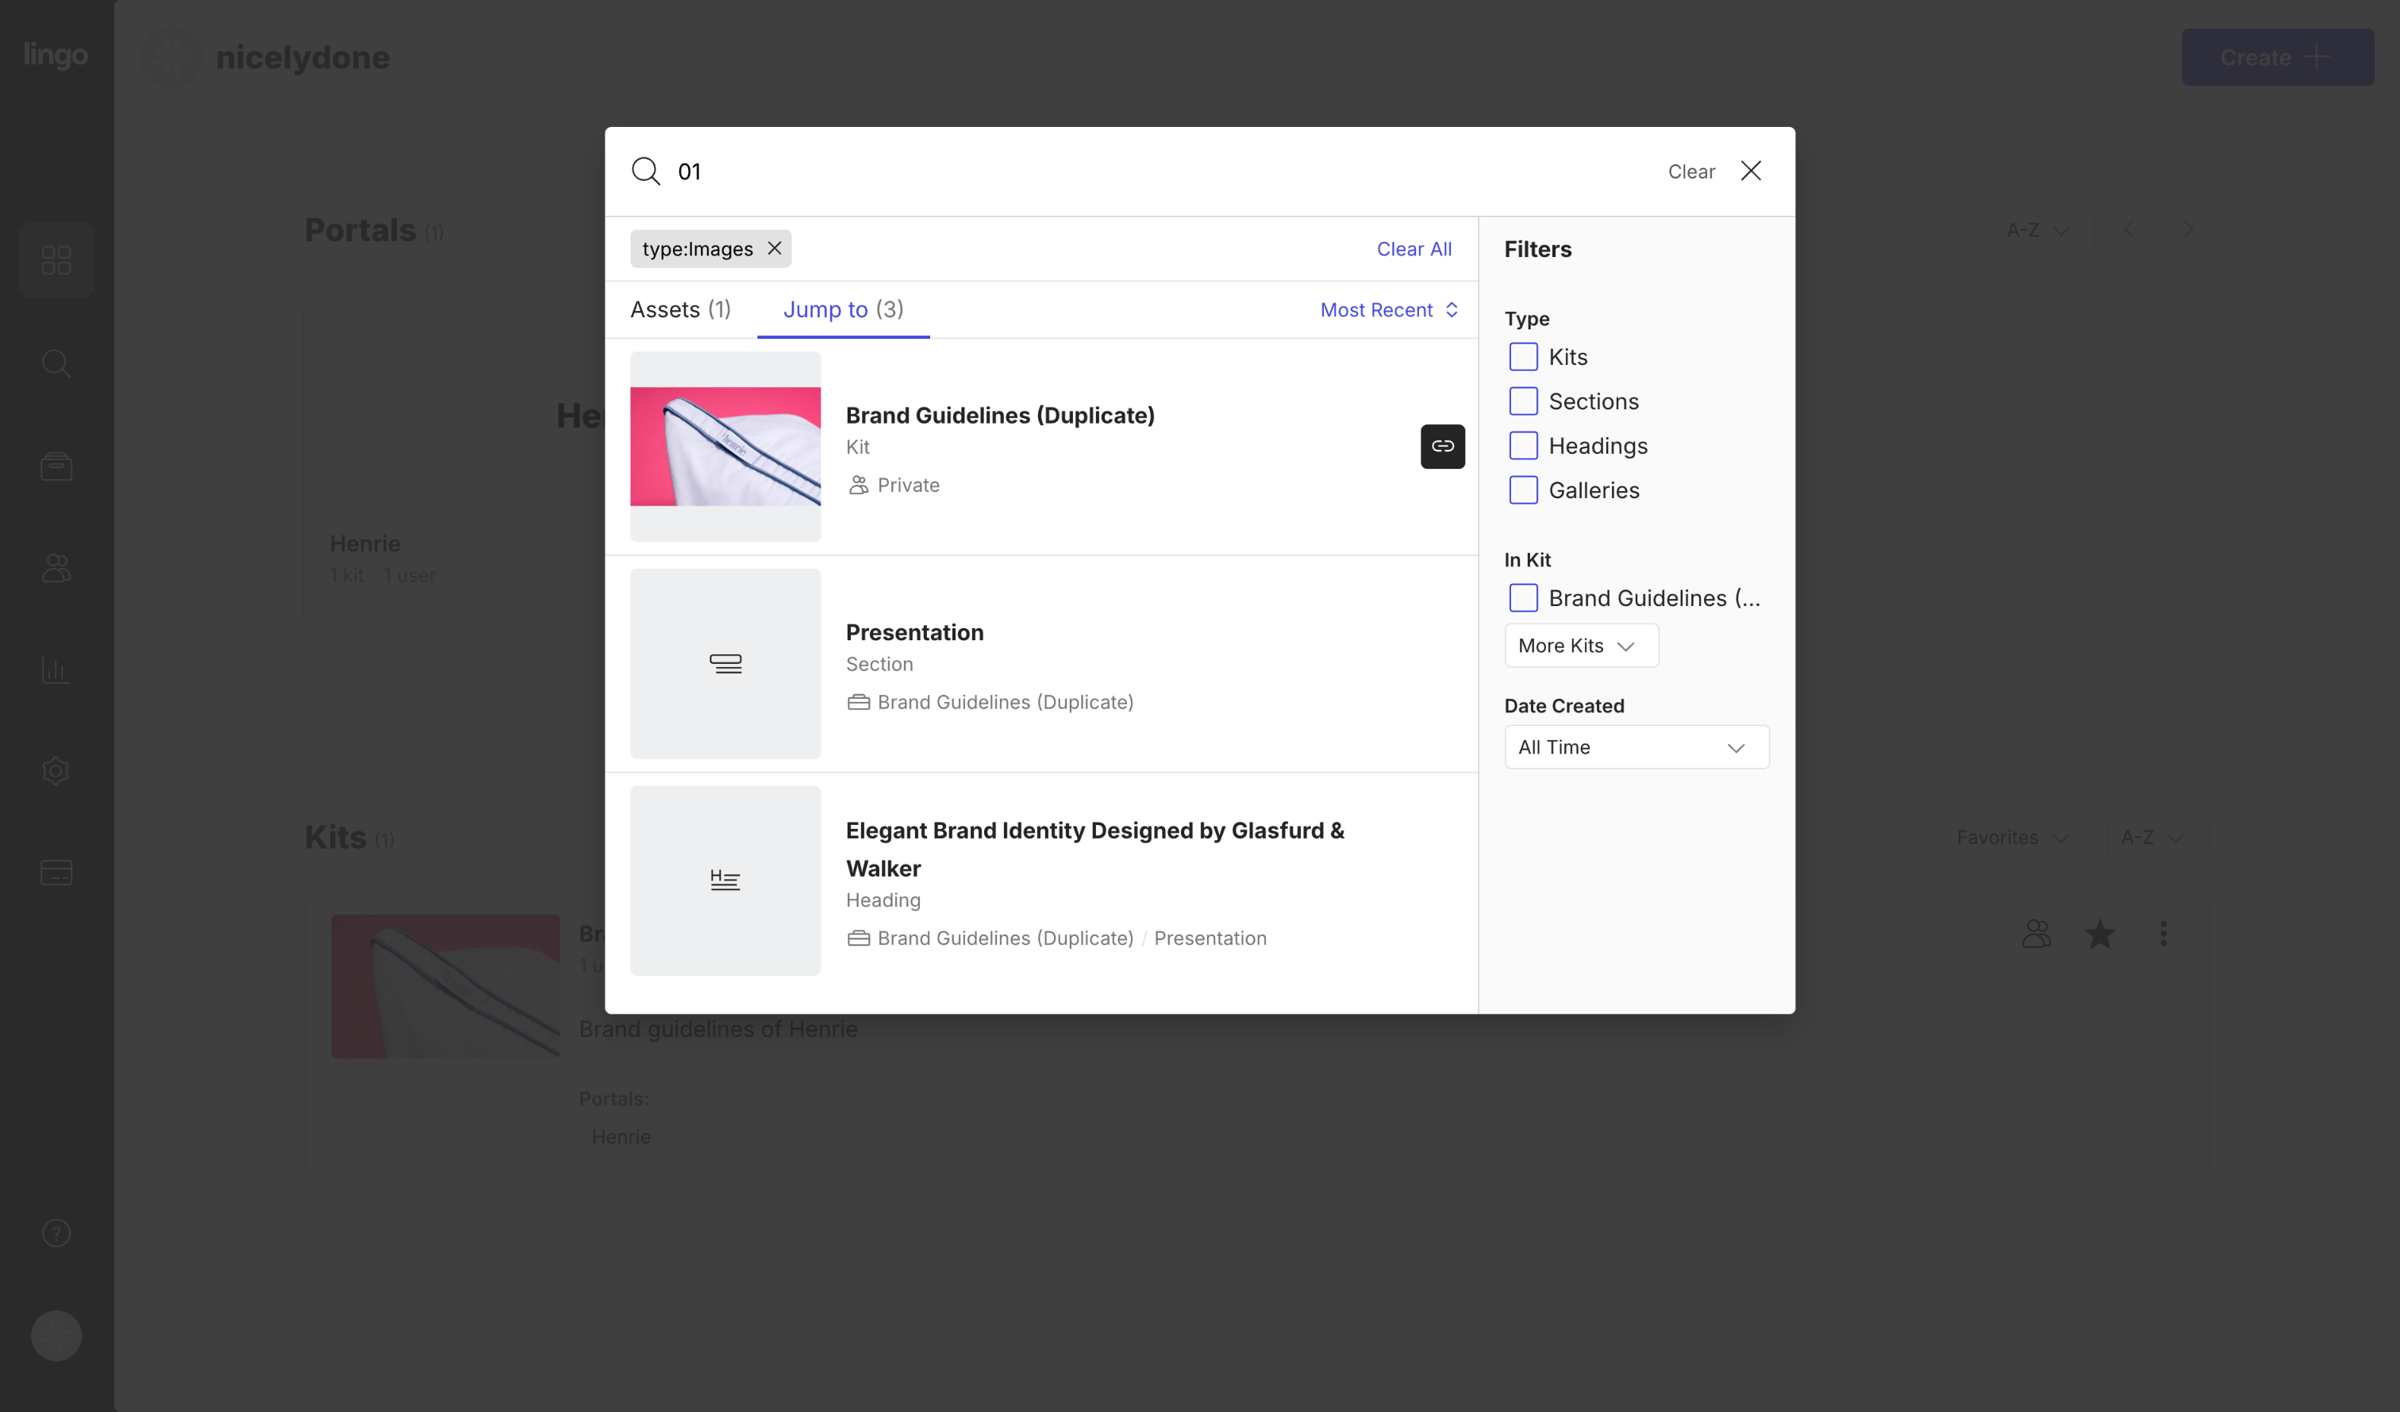2400x1412 pixels.
Task: Check the Brand Guidelines In Kit filter
Action: point(1523,598)
